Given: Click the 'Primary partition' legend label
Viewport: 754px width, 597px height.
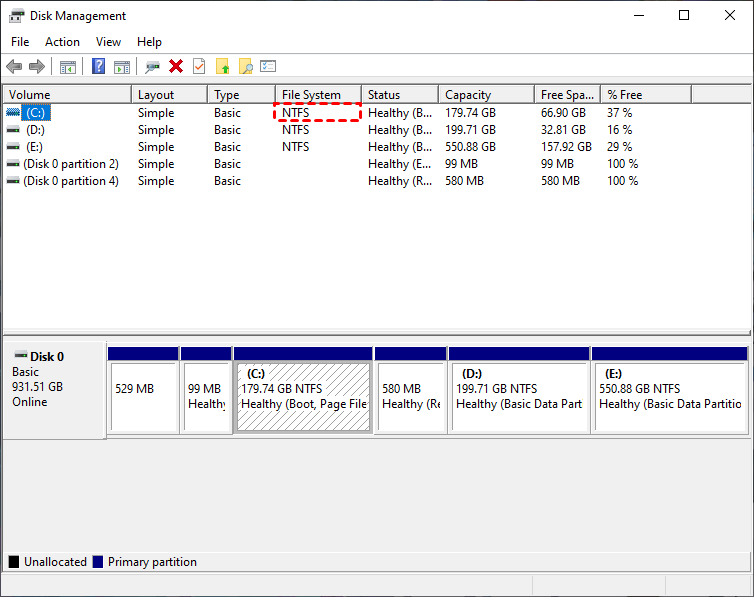Looking at the screenshot, I should (x=152, y=562).
